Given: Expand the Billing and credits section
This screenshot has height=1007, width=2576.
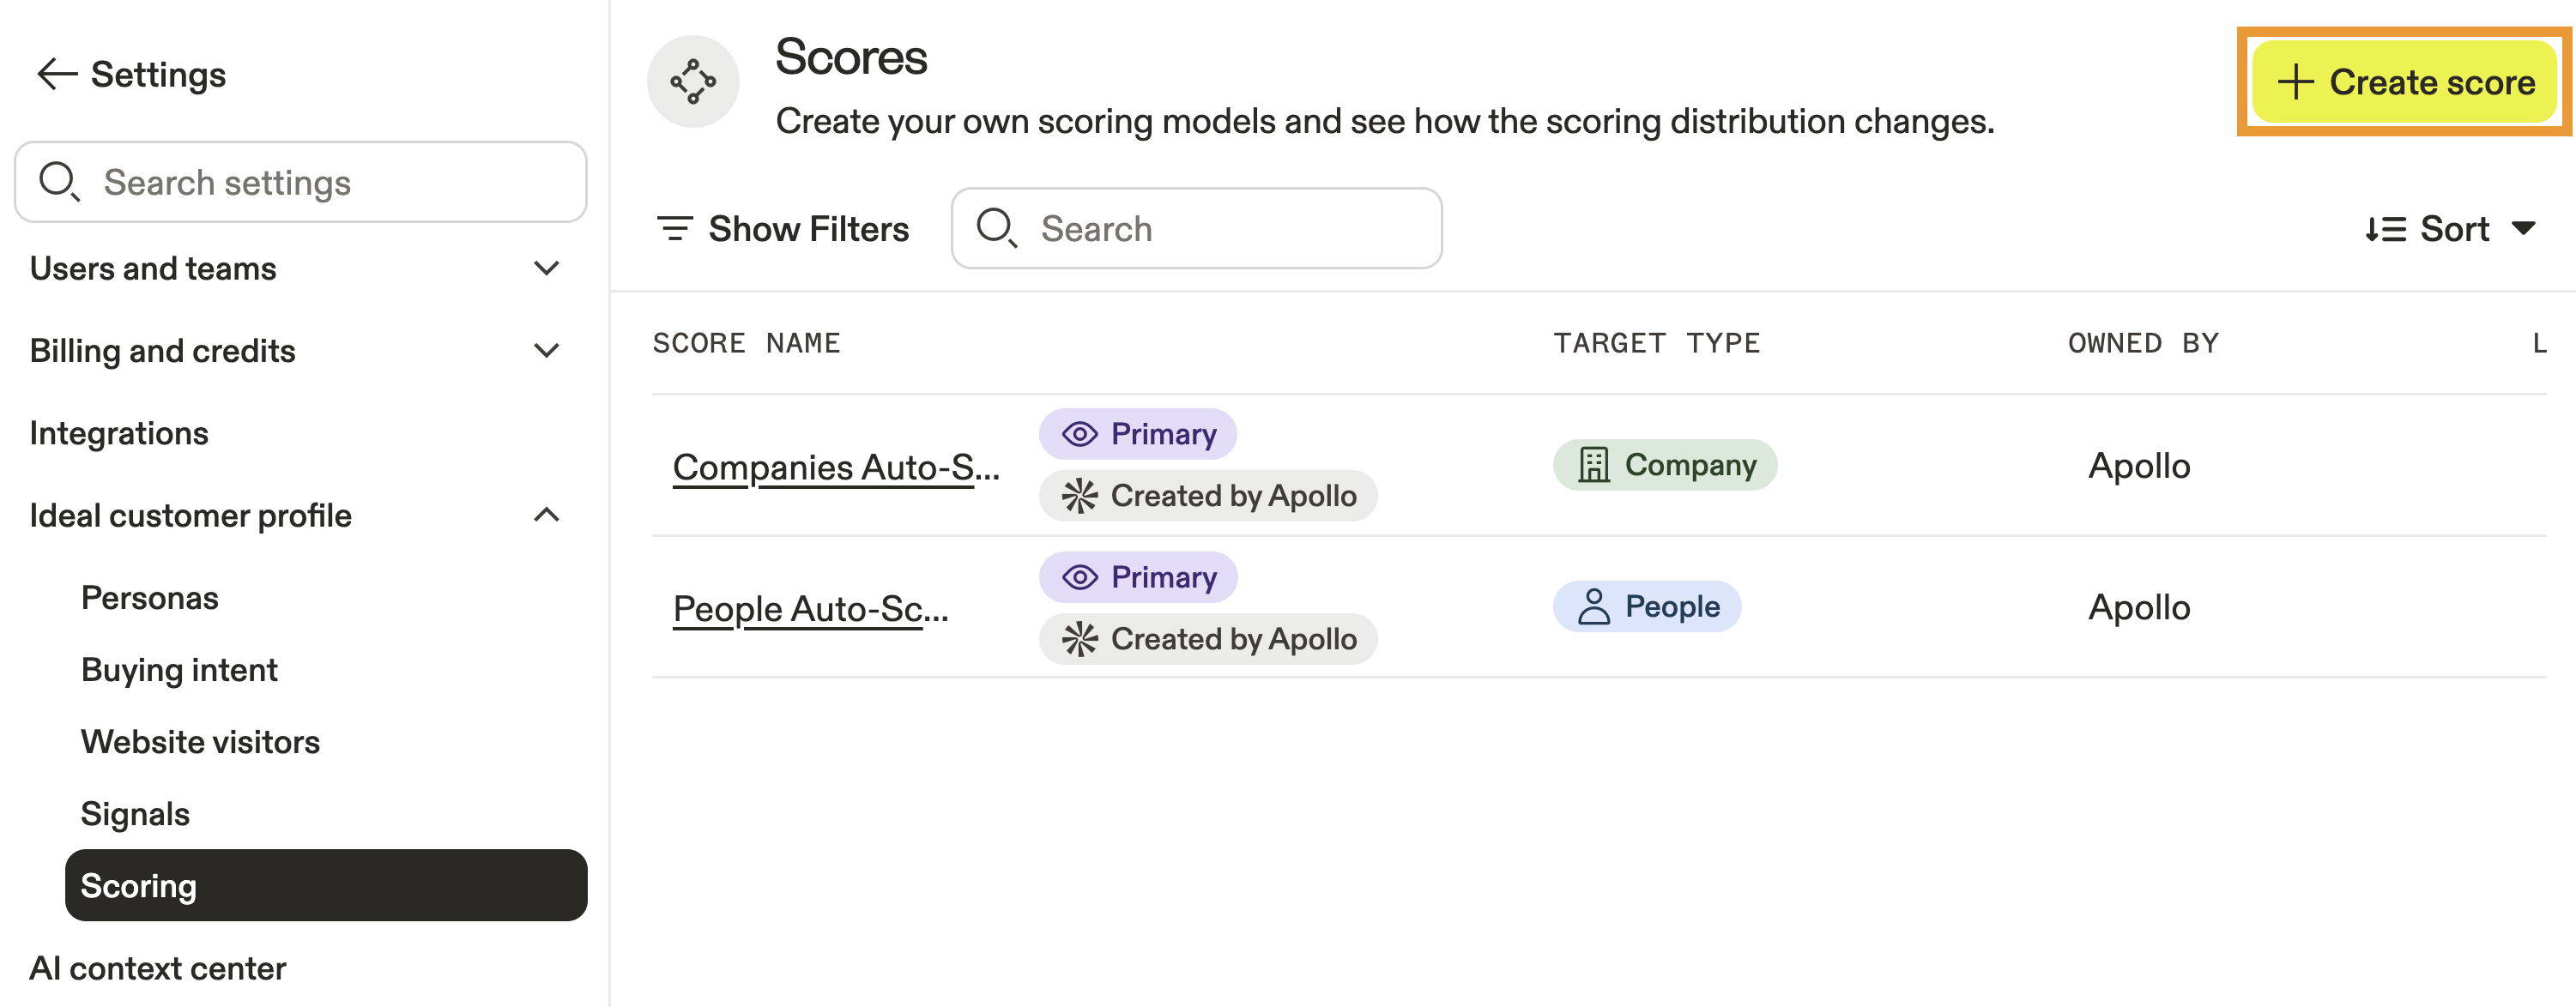Looking at the screenshot, I should (546, 351).
